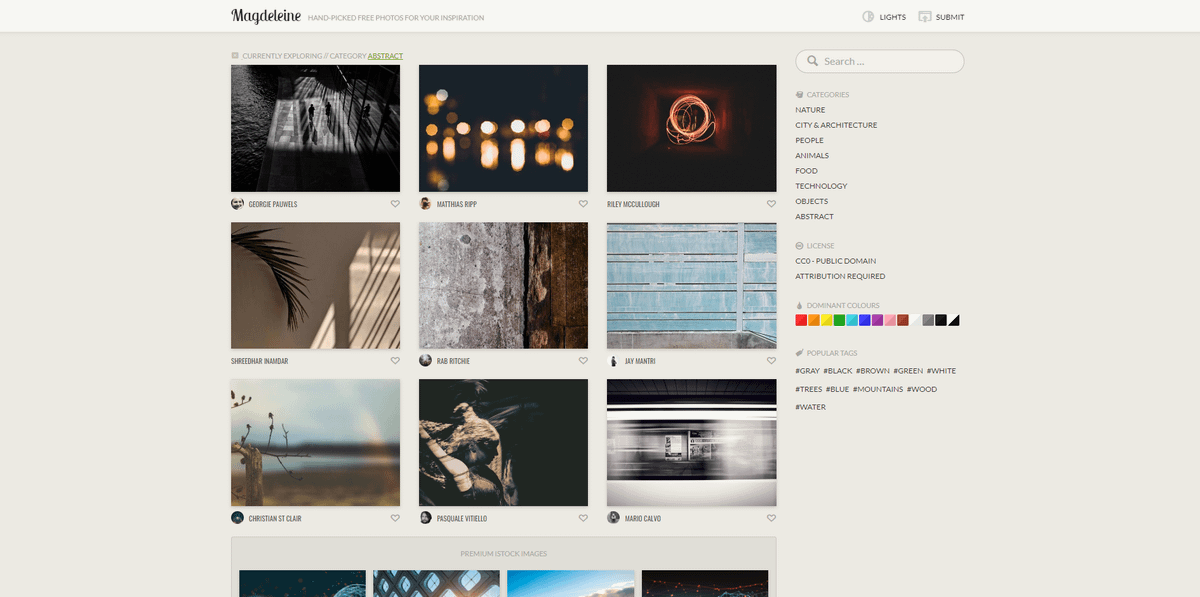Viewport: 1200px width, 597px height.
Task: Open the orange light-painting spiral thumbnail
Action: (691, 128)
